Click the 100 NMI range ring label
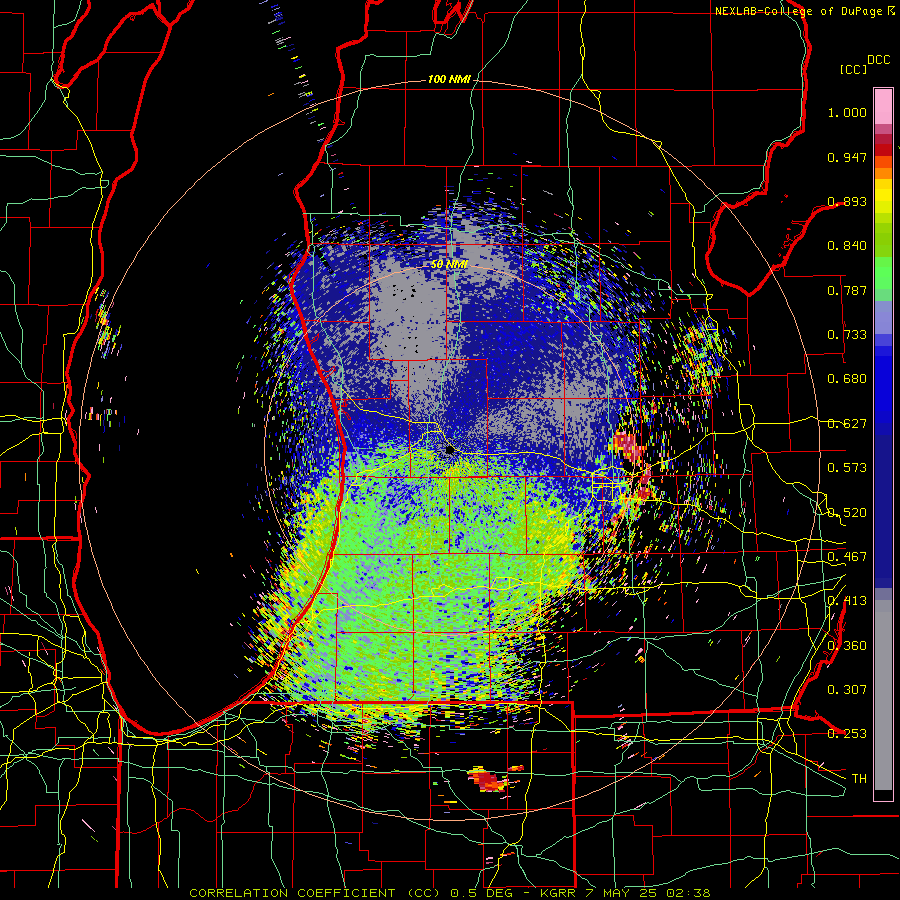 449,79
